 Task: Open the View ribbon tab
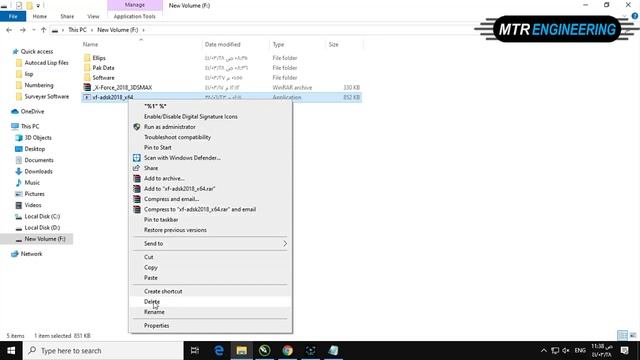93,16
